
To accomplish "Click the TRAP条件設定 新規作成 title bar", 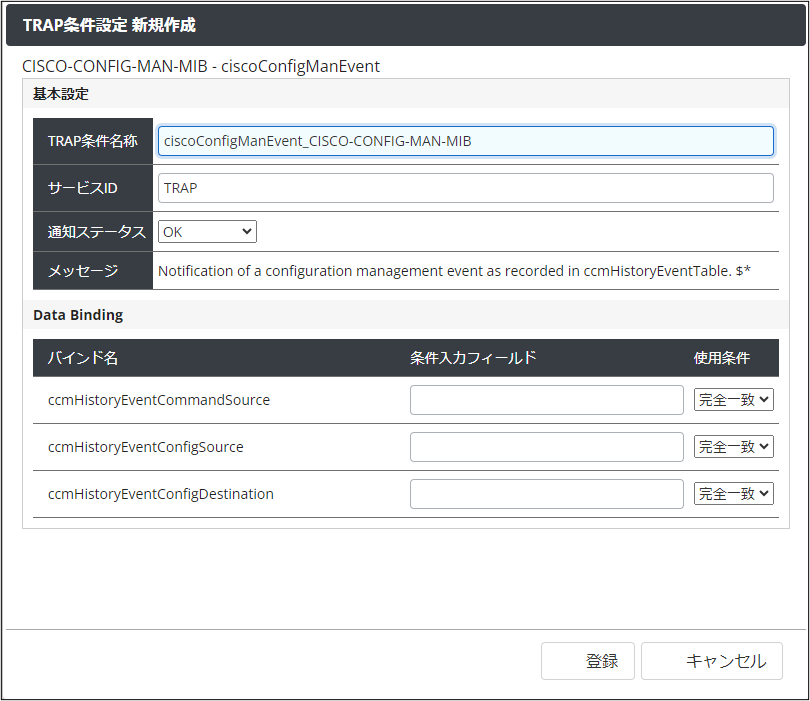I will (95, 23).
